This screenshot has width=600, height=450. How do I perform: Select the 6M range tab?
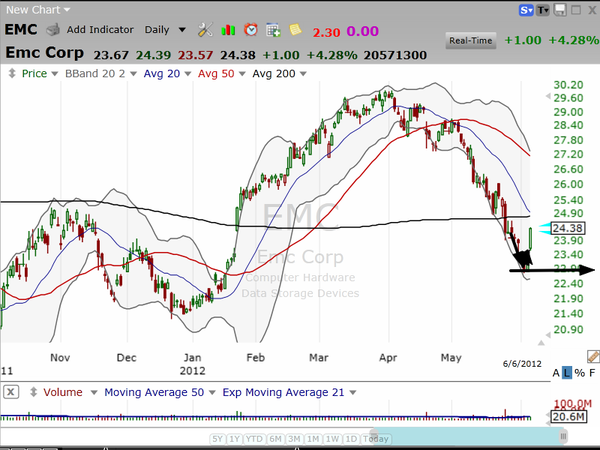[275, 439]
